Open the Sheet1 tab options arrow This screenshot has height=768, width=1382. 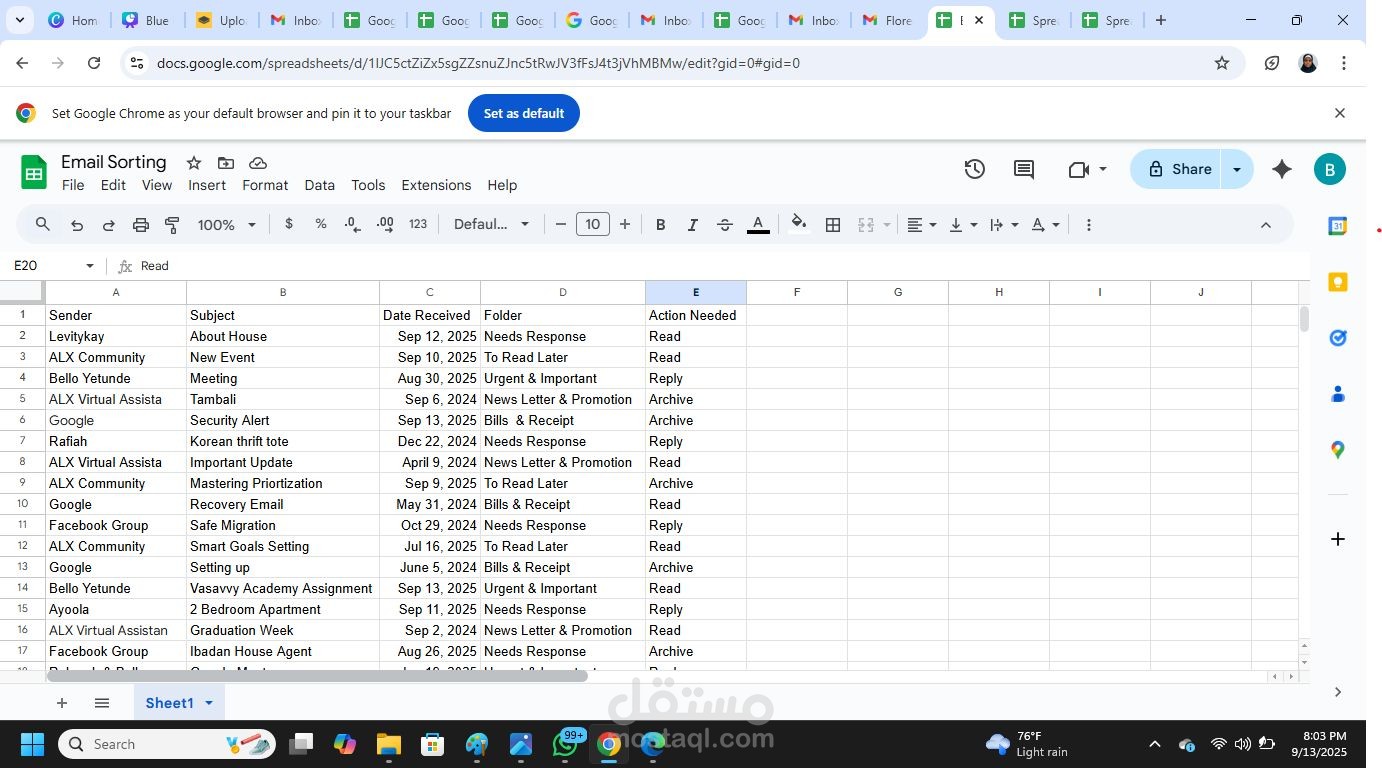209,703
